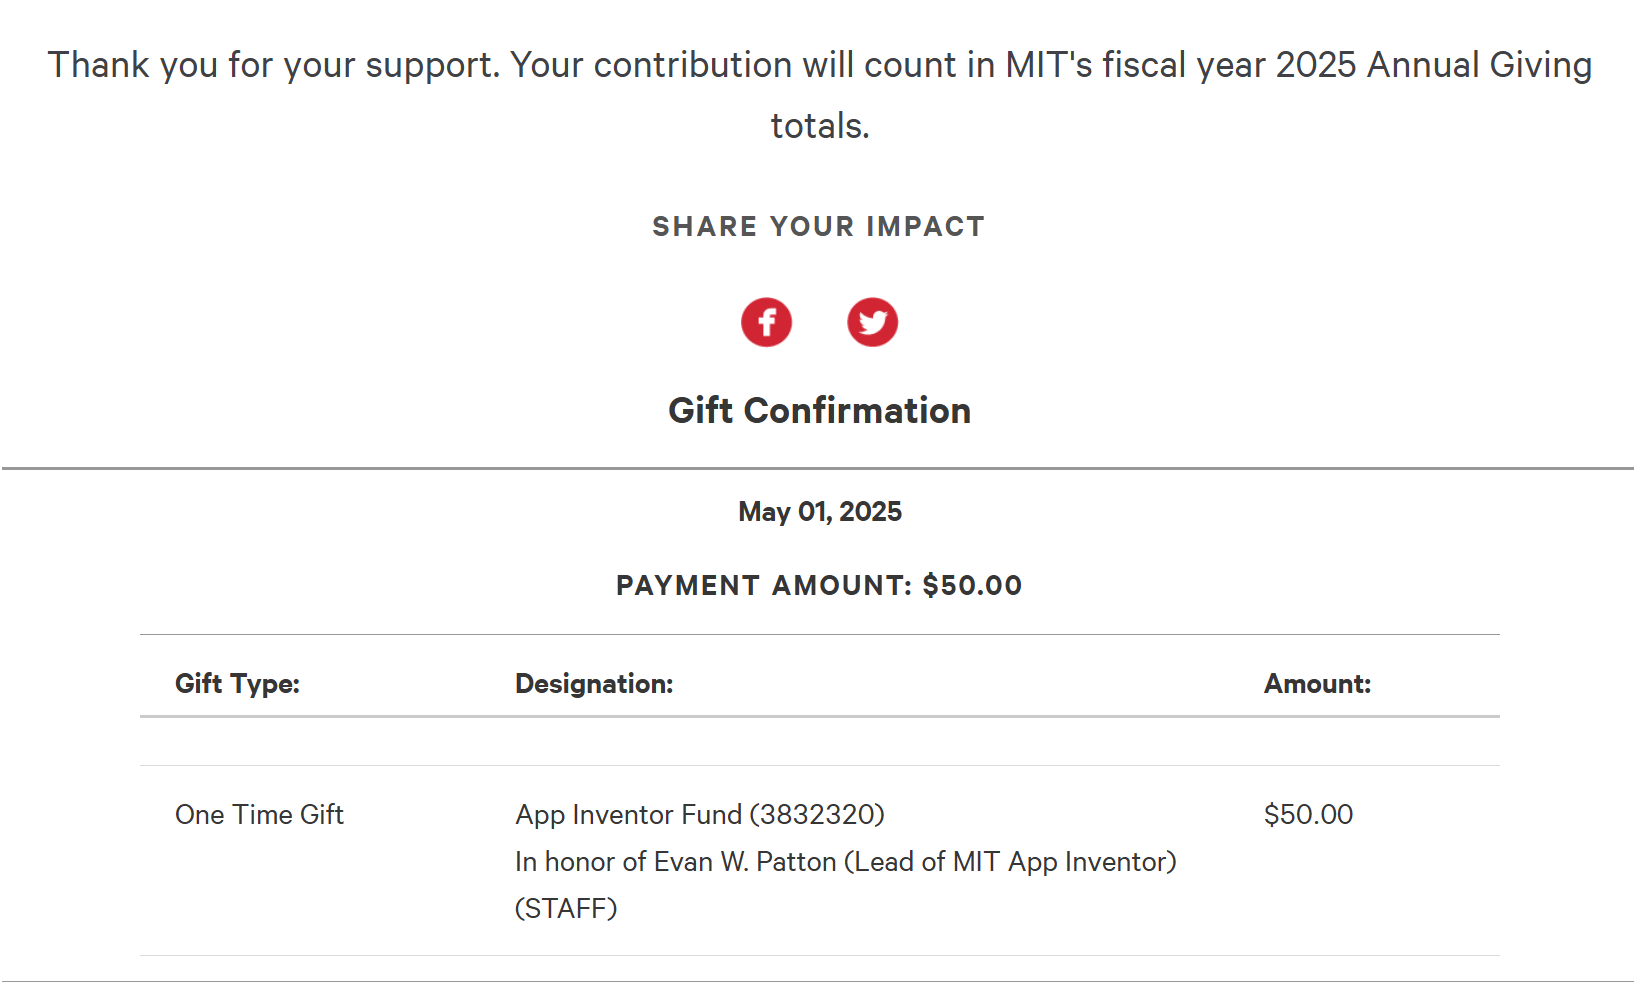Click App Inventor Fund (3832320) text
This screenshot has width=1634, height=983.
click(x=699, y=815)
